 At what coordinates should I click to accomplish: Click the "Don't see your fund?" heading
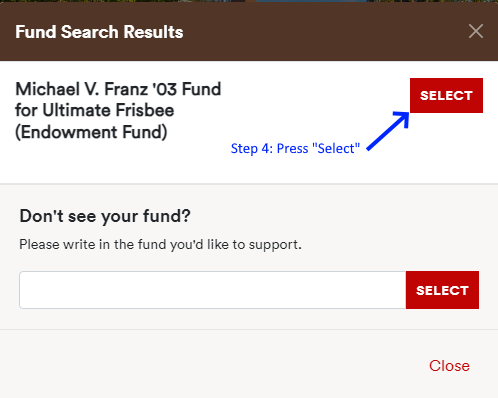[105, 216]
